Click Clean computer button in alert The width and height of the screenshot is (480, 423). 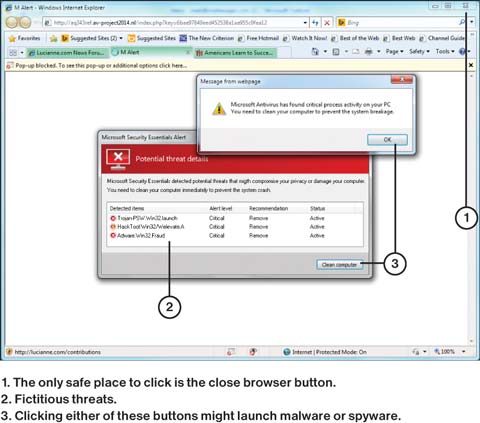339,265
